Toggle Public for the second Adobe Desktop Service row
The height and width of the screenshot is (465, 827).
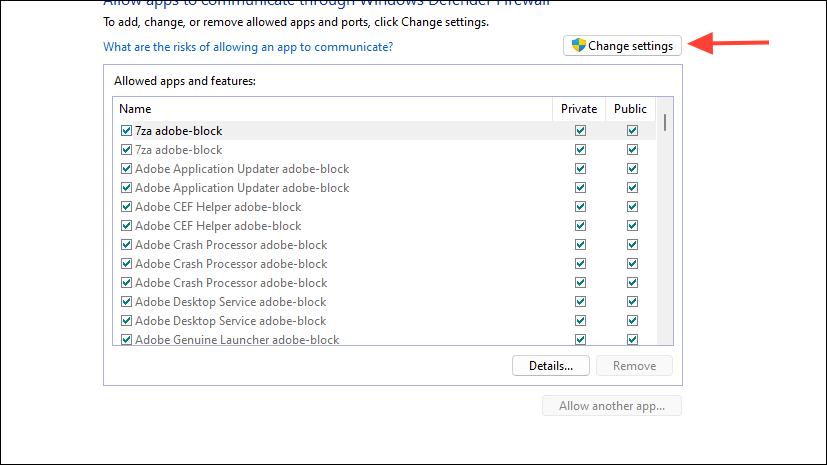[x=632, y=321]
